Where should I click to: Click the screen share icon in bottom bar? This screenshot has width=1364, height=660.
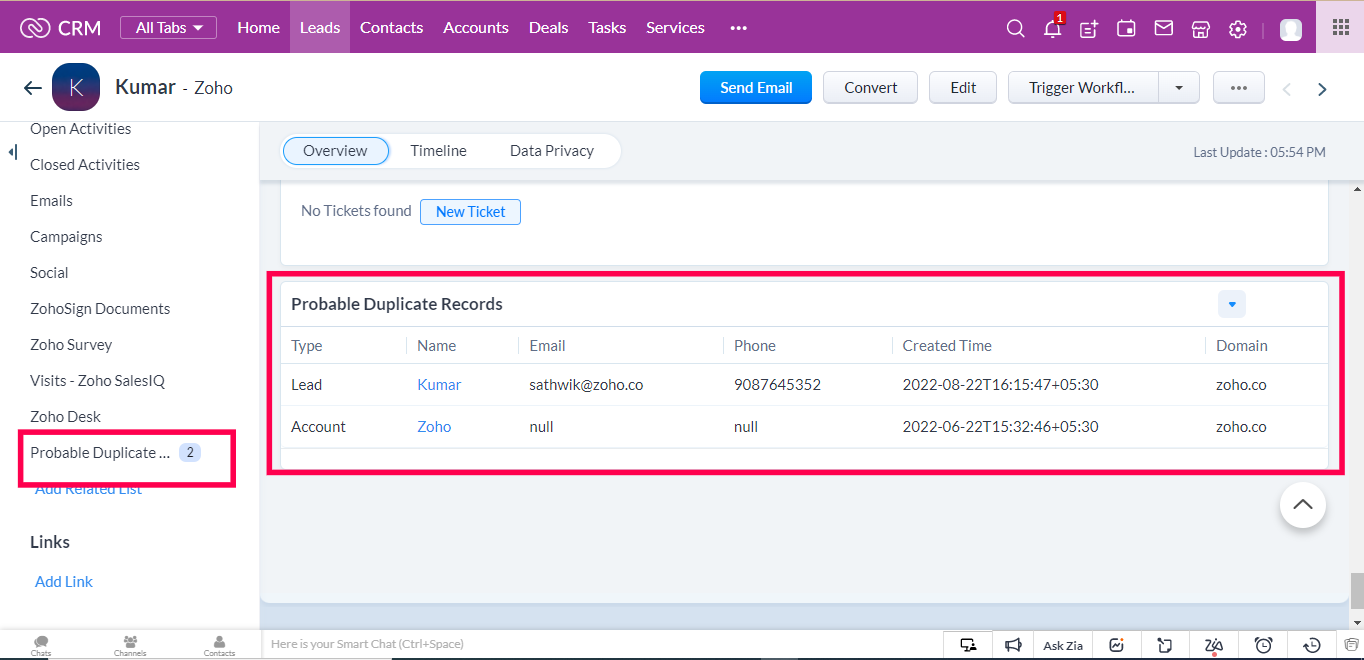pos(968,645)
